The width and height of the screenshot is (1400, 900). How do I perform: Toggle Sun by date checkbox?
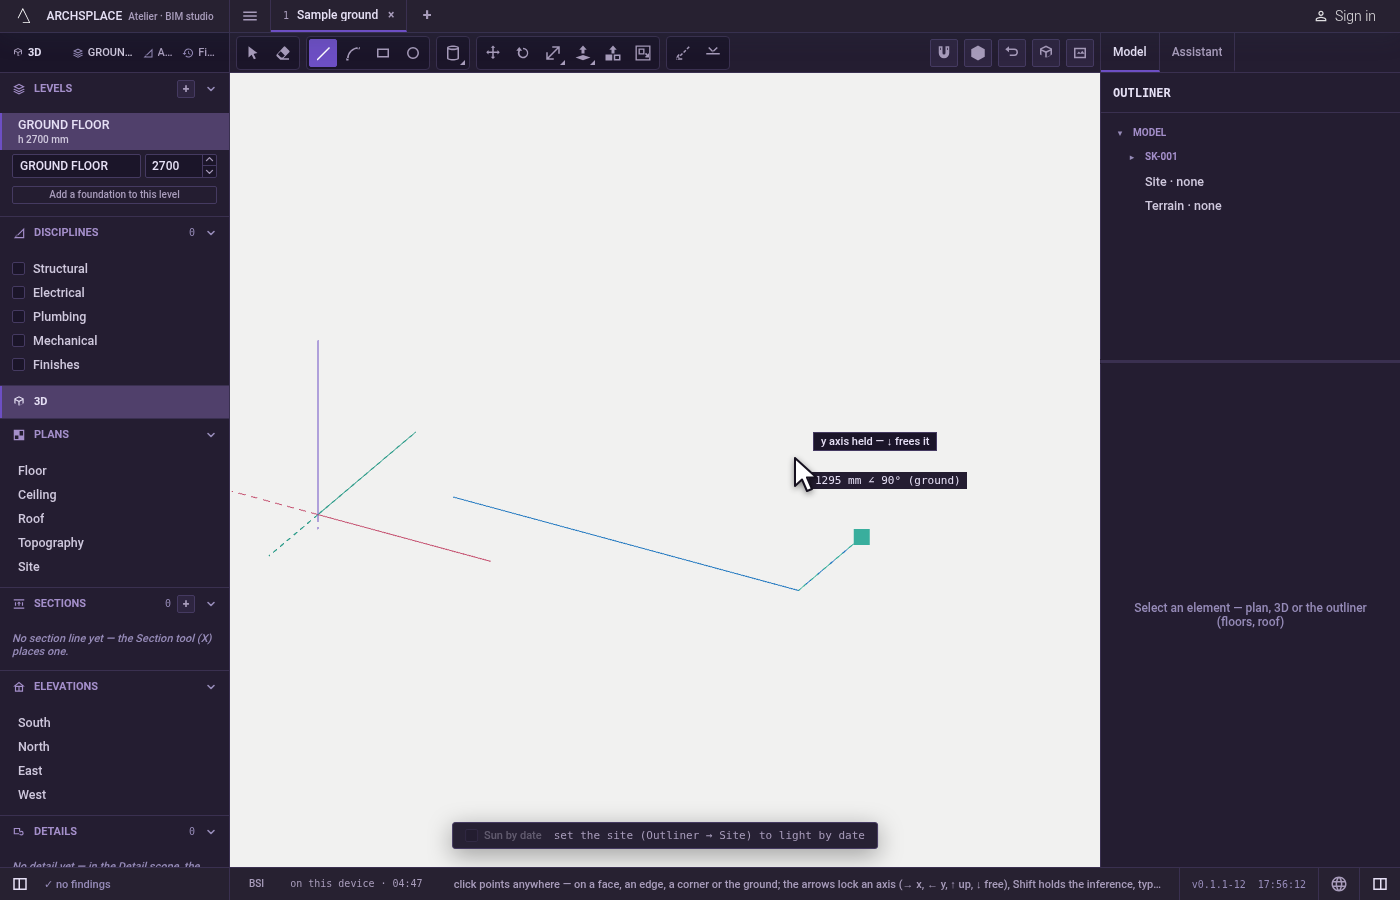pyautogui.click(x=472, y=836)
